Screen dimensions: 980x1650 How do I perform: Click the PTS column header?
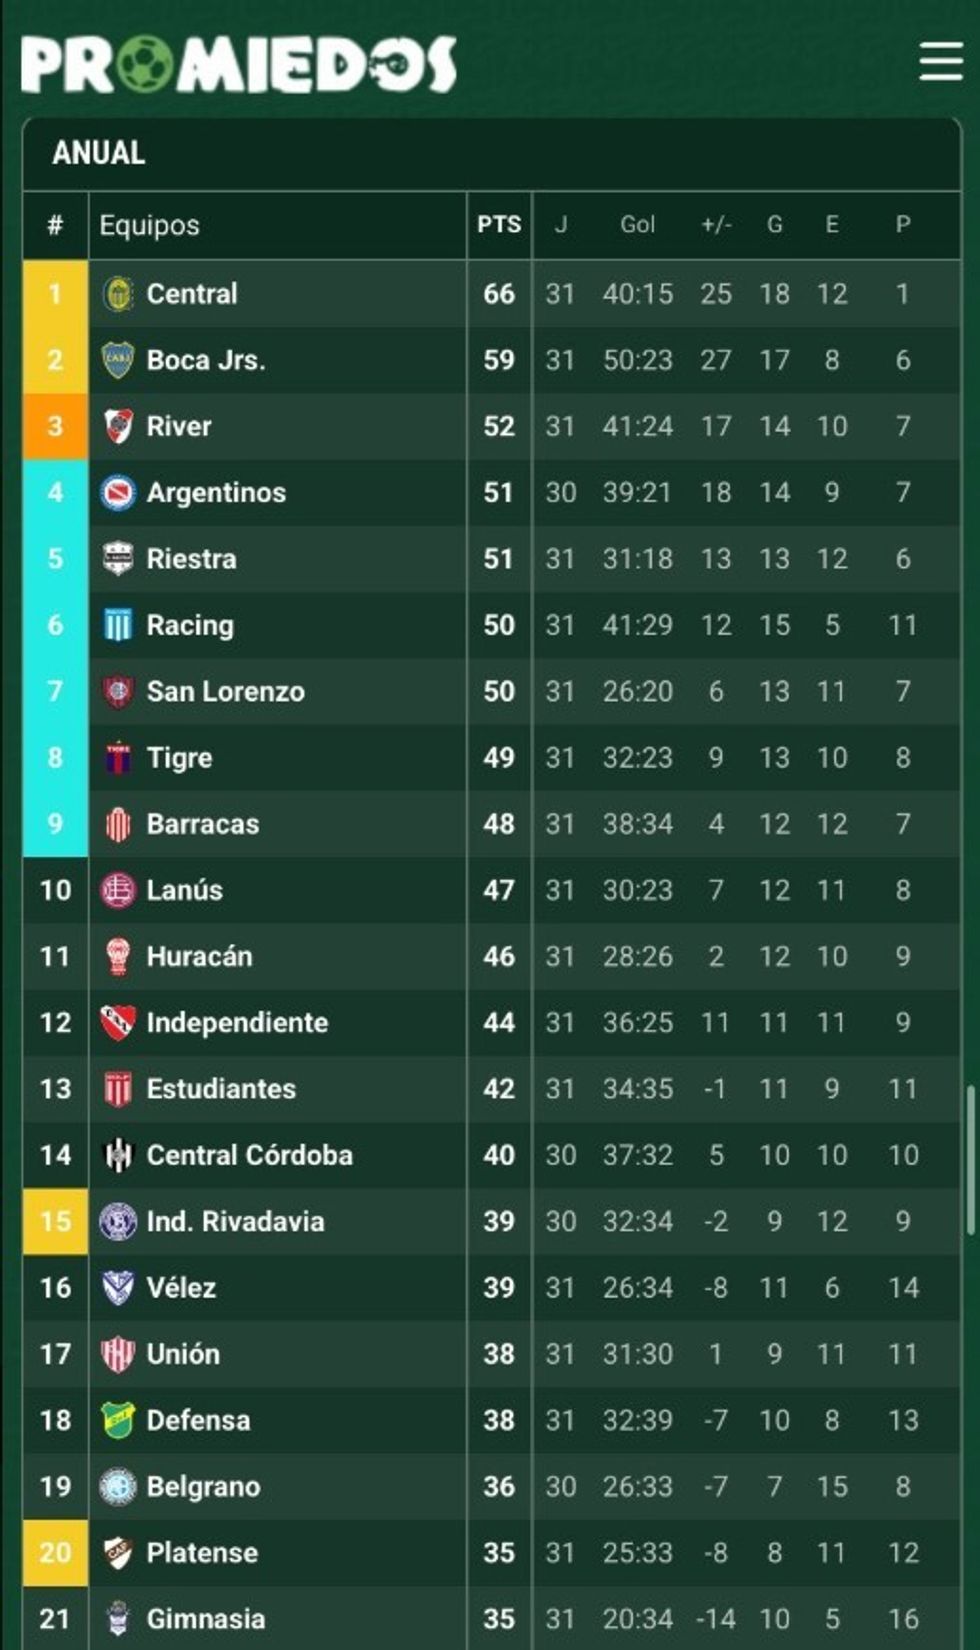499,225
